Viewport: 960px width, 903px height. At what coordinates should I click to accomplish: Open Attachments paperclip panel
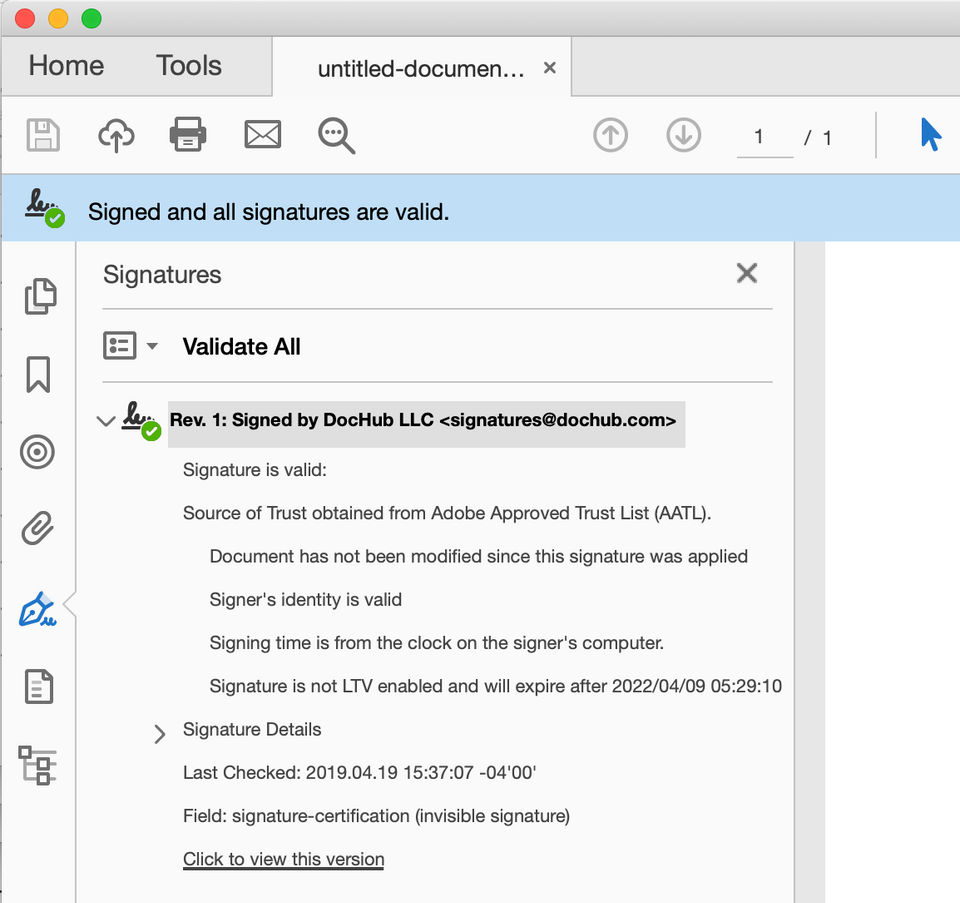pyautogui.click(x=38, y=527)
